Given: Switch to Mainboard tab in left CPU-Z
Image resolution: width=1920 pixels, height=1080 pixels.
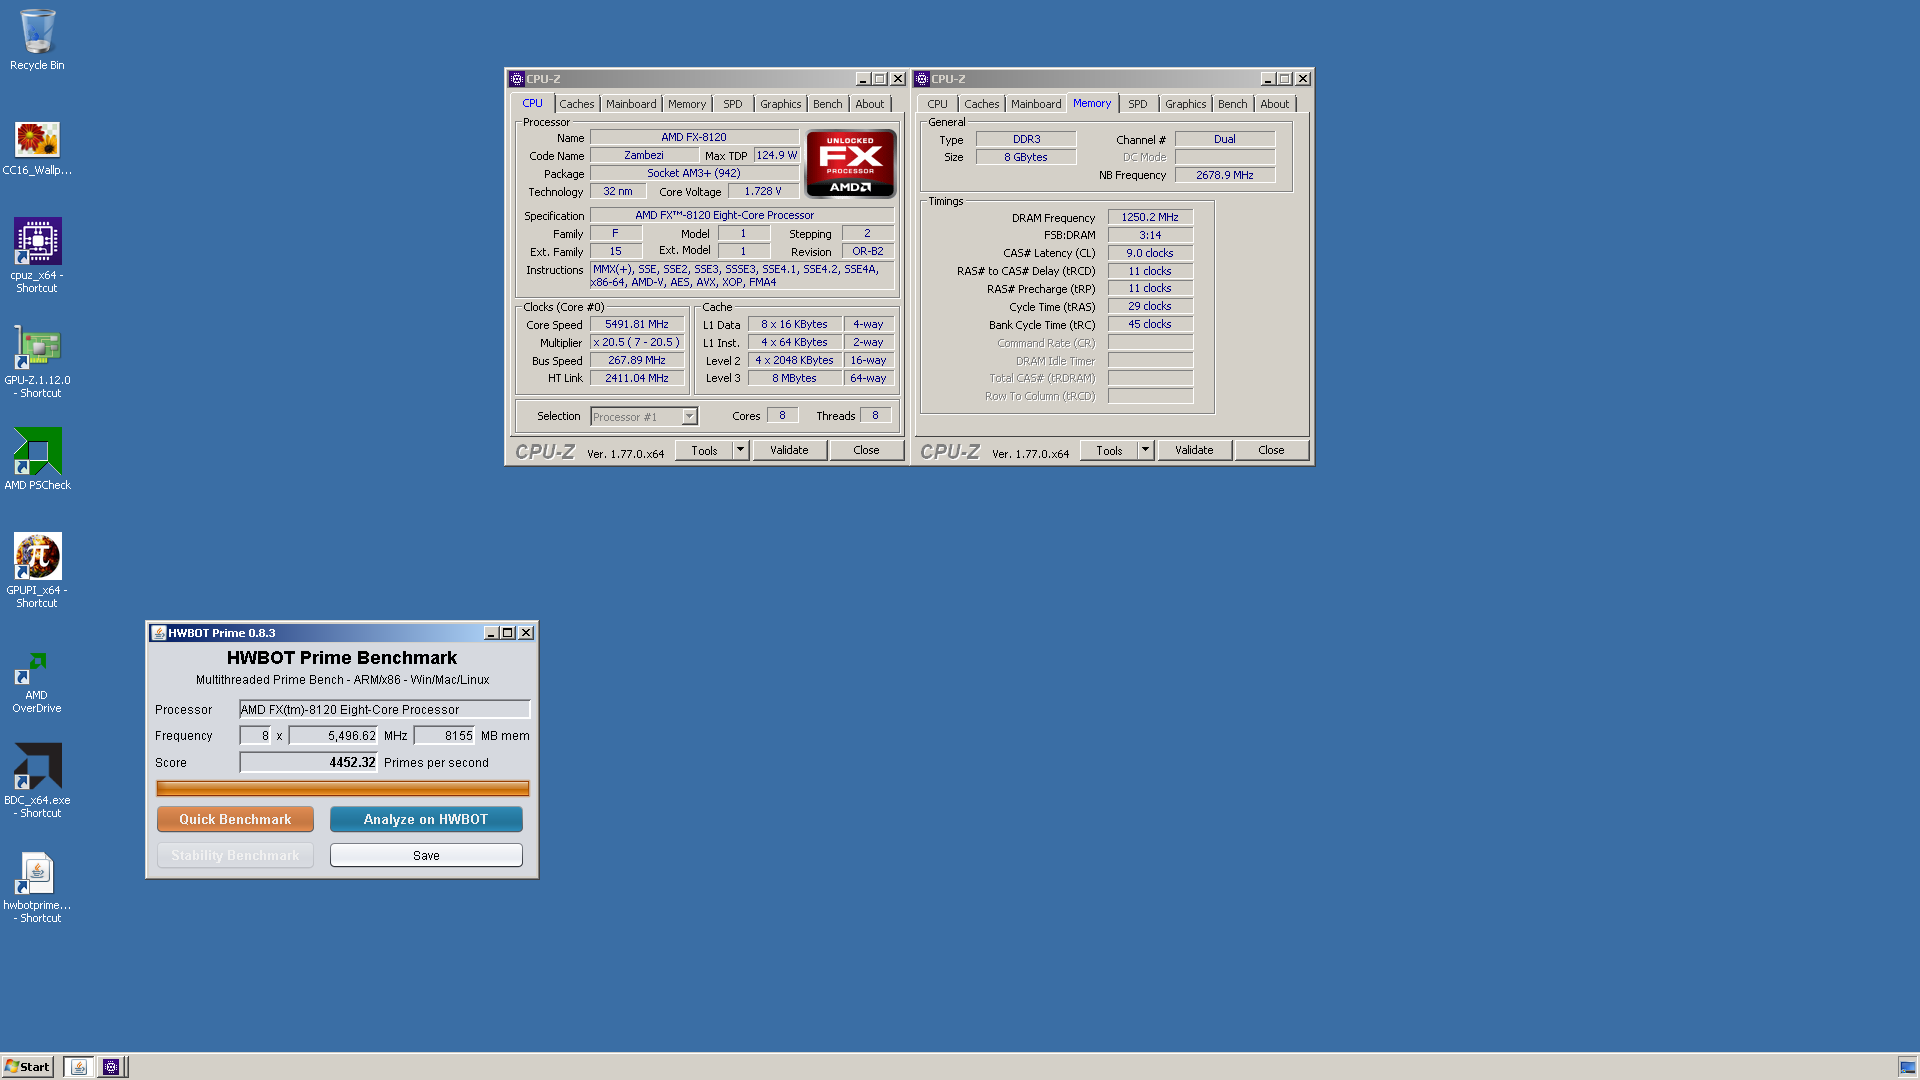Looking at the screenshot, I should [x=631, y=104].
